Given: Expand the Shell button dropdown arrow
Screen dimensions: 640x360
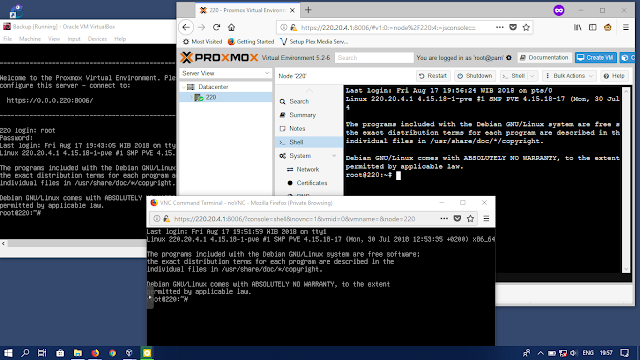Looking at the screenshot, I should point(532,76).
